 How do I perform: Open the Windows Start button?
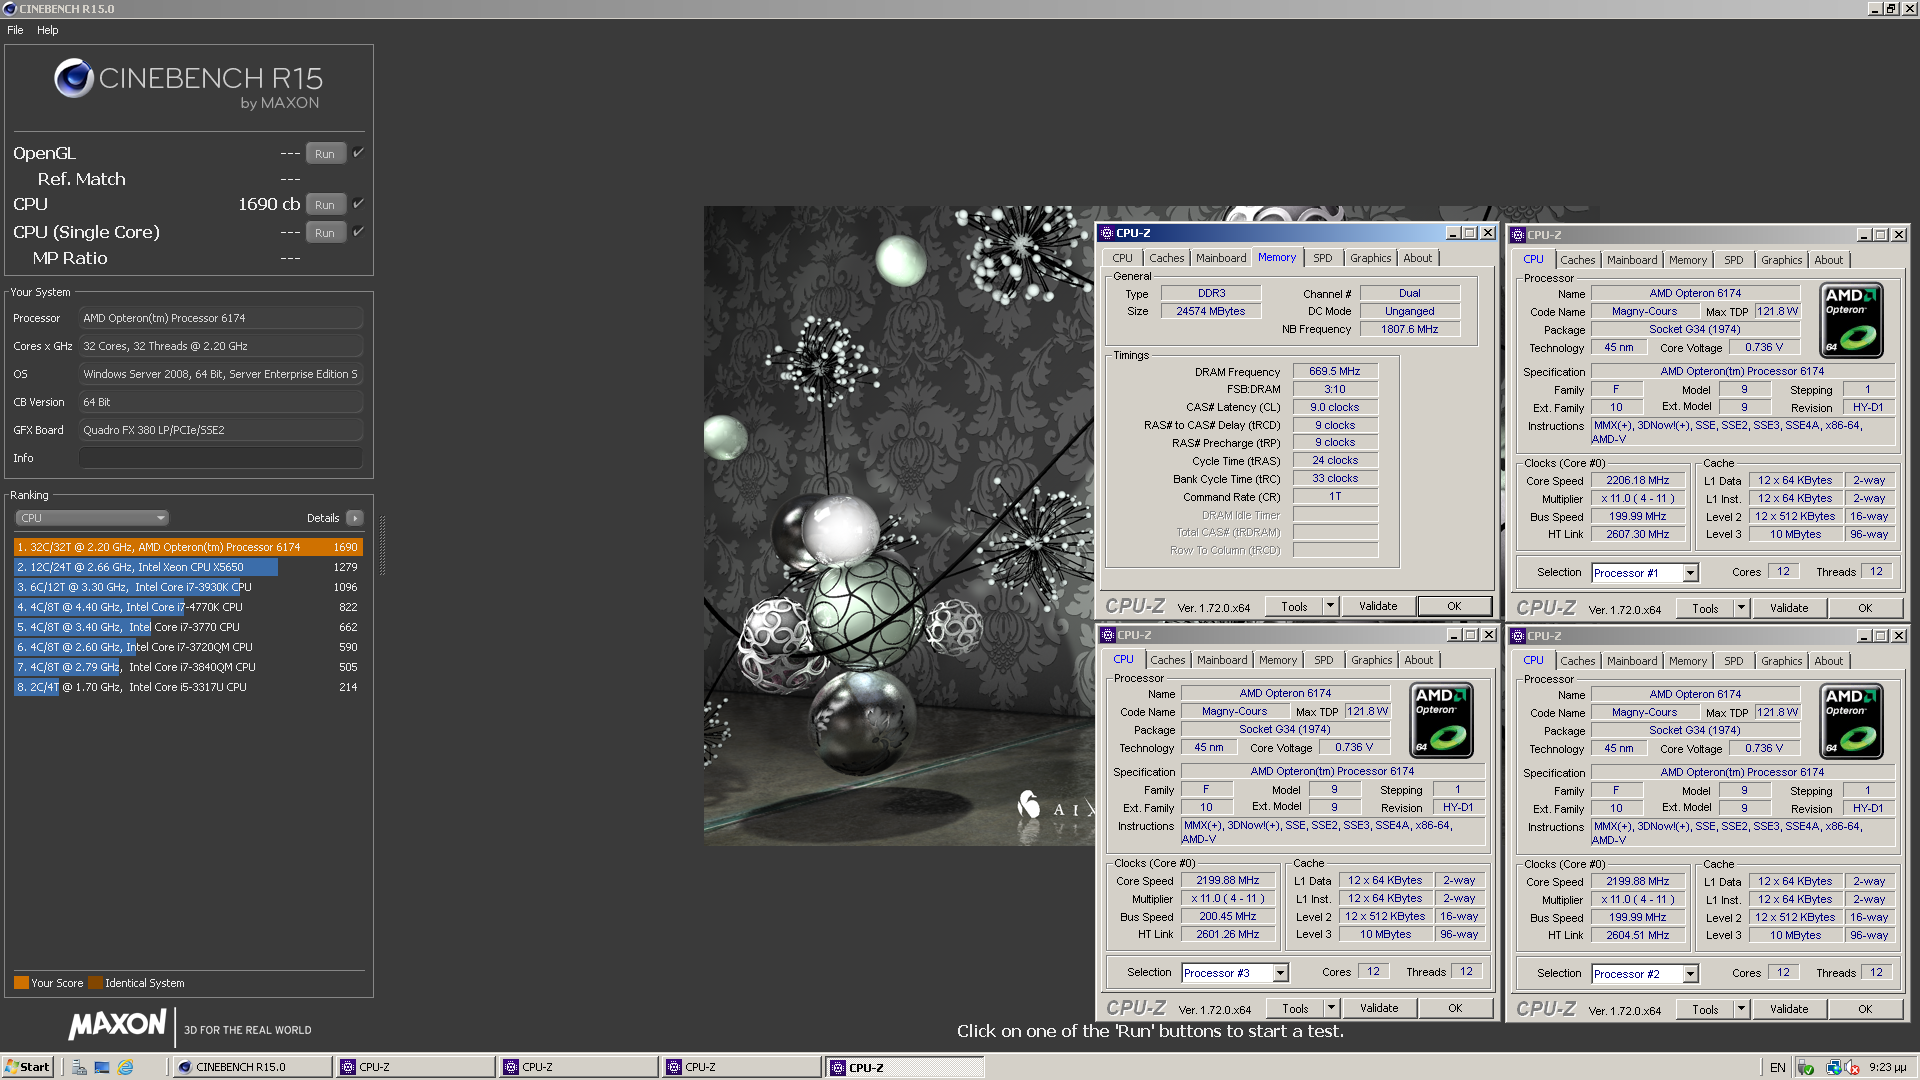coord(27,1067)
